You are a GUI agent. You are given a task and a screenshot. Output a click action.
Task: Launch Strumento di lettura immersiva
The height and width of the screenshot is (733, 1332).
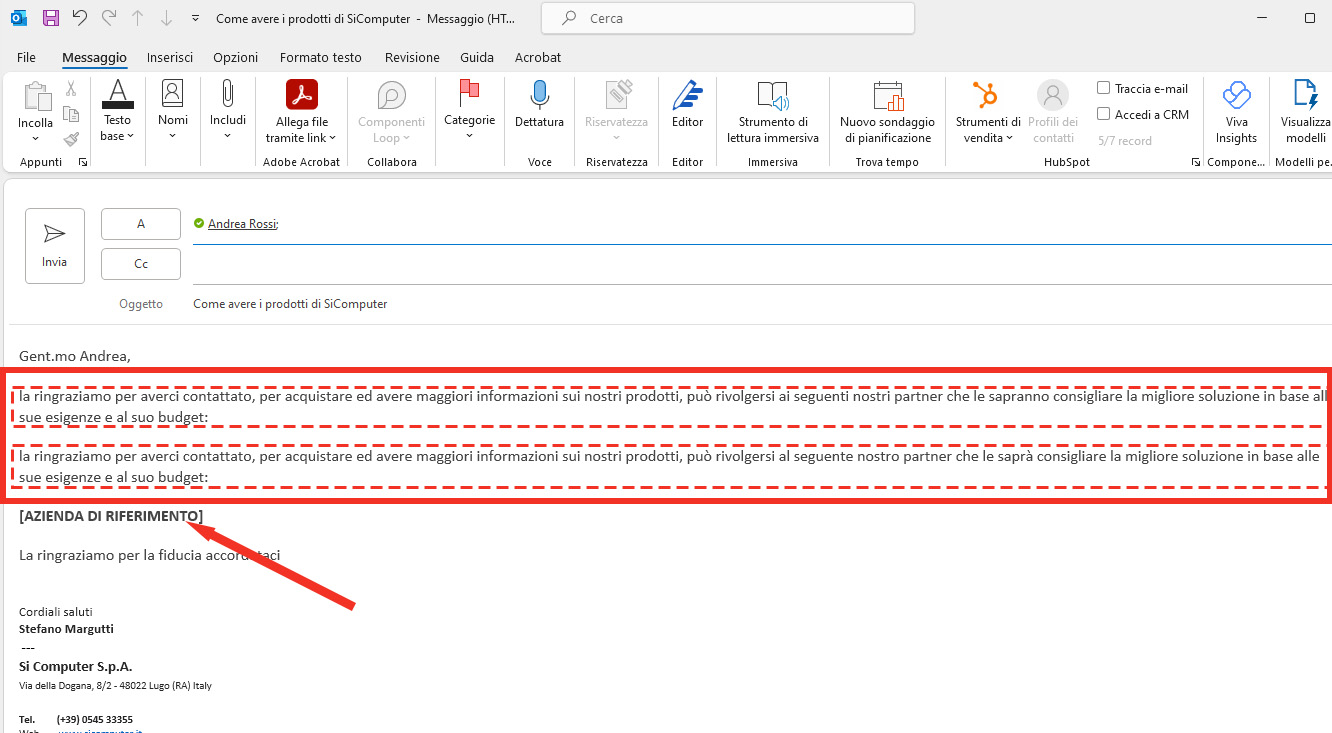772,112
